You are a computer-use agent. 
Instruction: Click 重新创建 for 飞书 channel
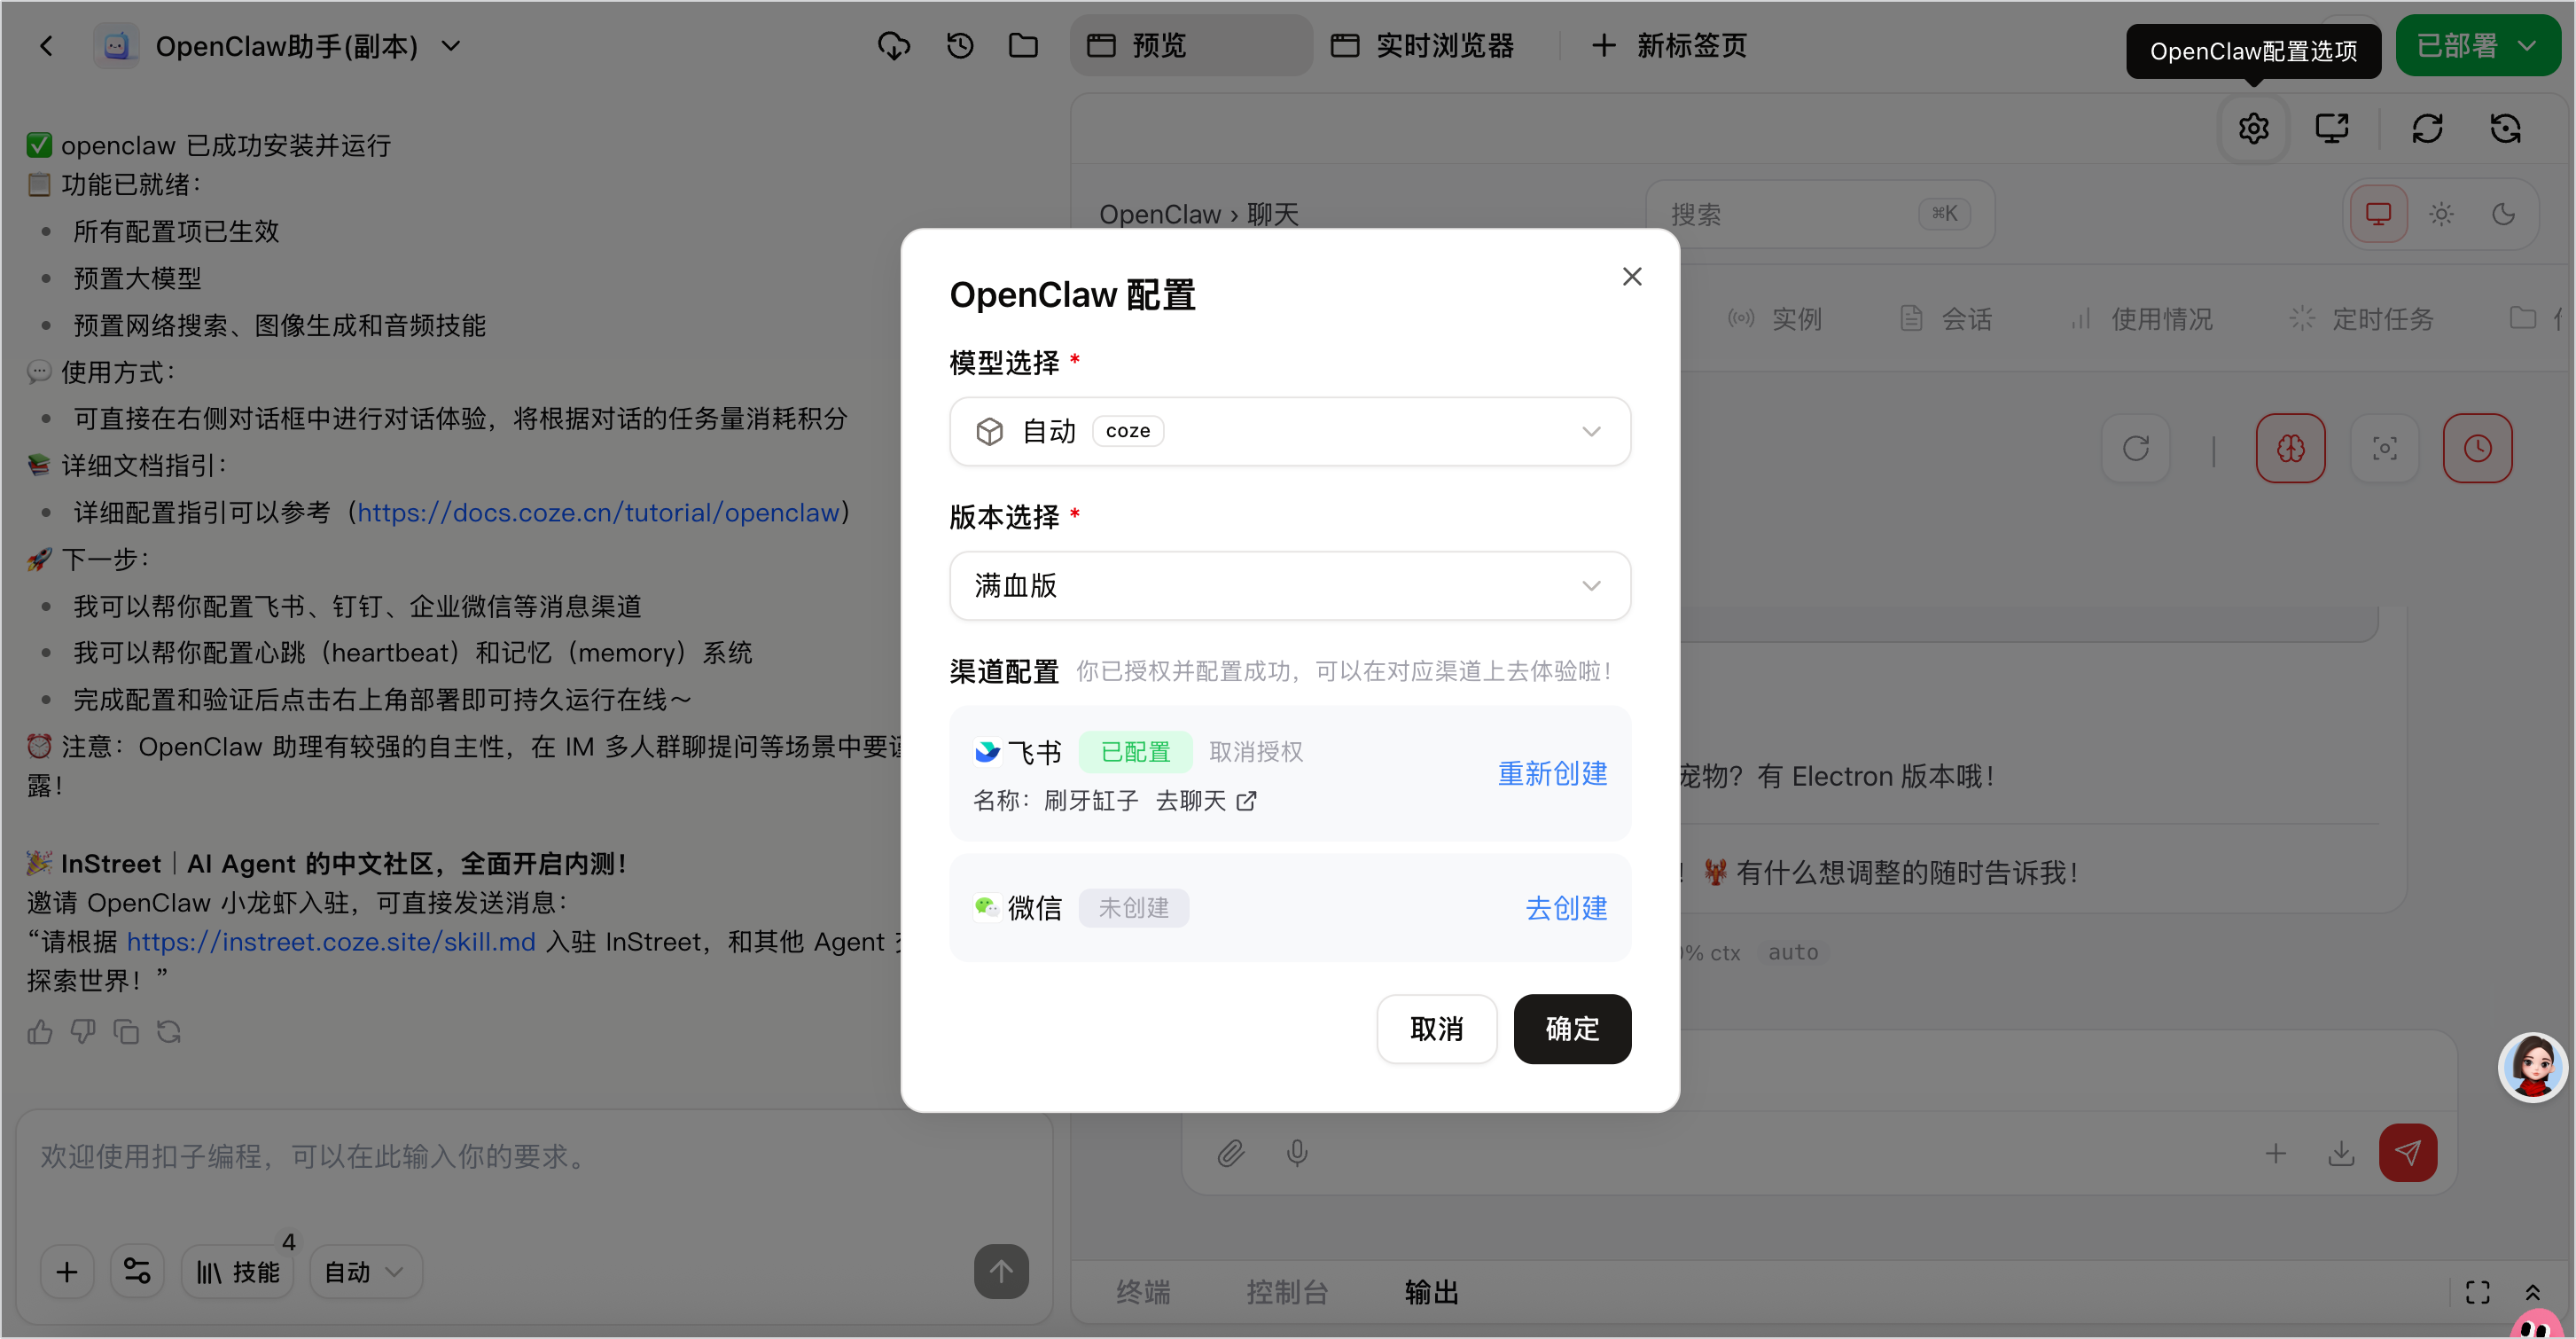pos(1552,773)
